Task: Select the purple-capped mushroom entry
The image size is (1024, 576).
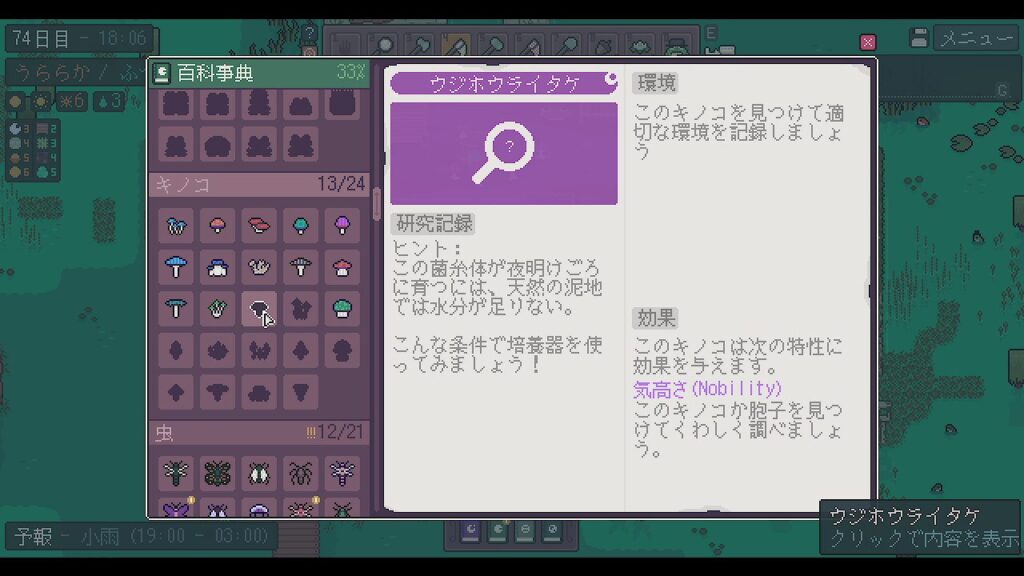Action: [x=342, y=226]
